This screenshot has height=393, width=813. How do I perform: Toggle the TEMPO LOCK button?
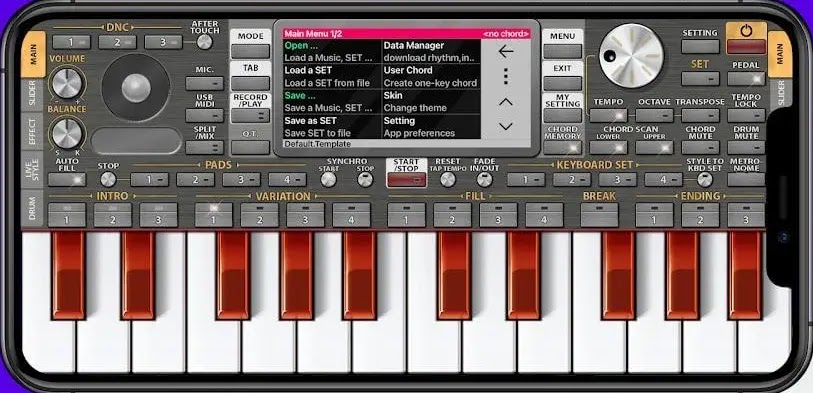click(746, 115)
